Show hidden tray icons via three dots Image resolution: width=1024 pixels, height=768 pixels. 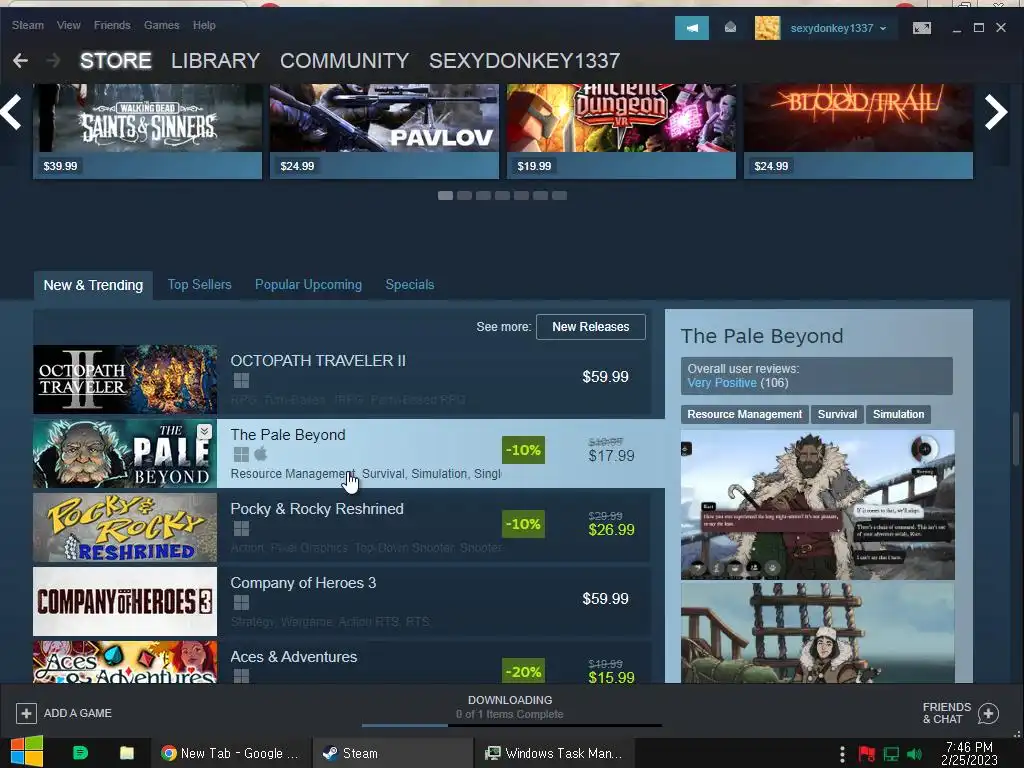(x=842, y=754)
